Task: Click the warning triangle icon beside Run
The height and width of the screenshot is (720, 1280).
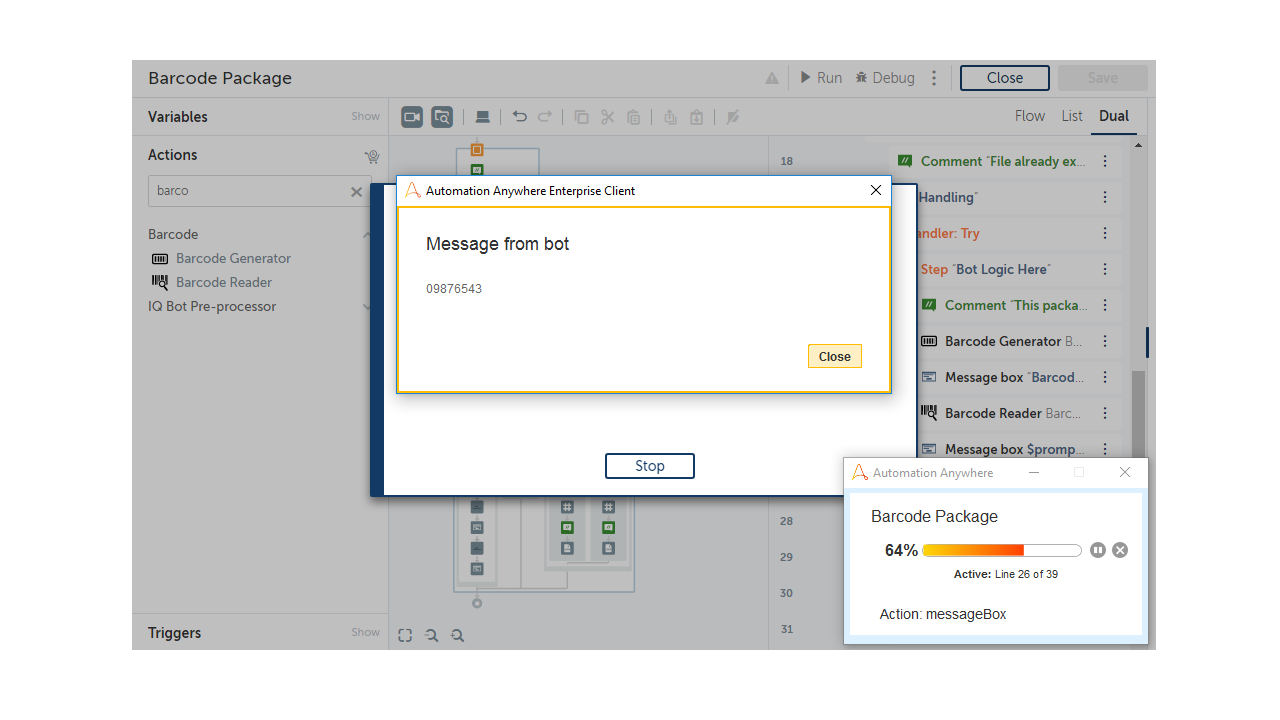Action: (x=772, y=78)
